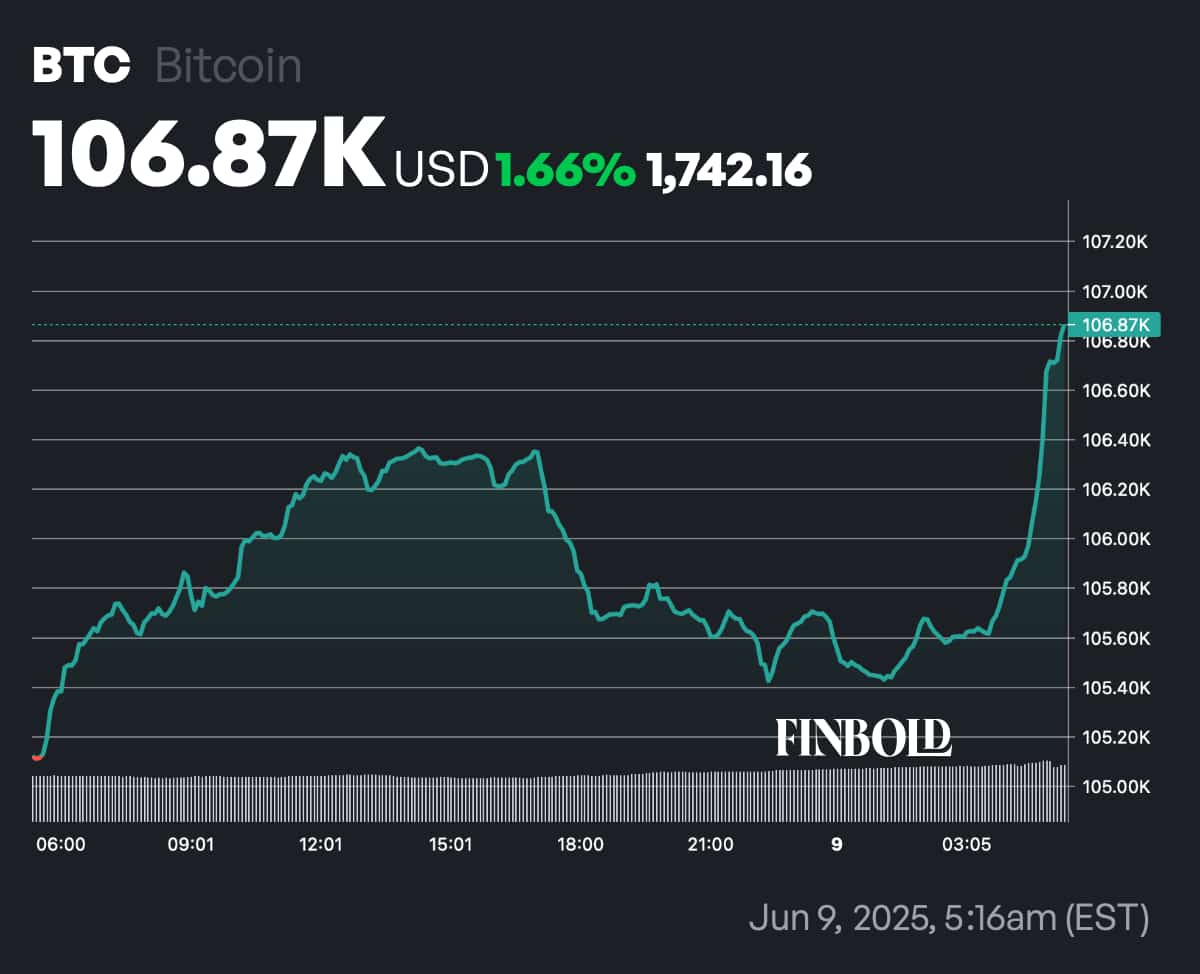Viewport: 1200px width, 974px height.
Task: Click the 18:00 time axis label
Action: [x=580, y=845]
